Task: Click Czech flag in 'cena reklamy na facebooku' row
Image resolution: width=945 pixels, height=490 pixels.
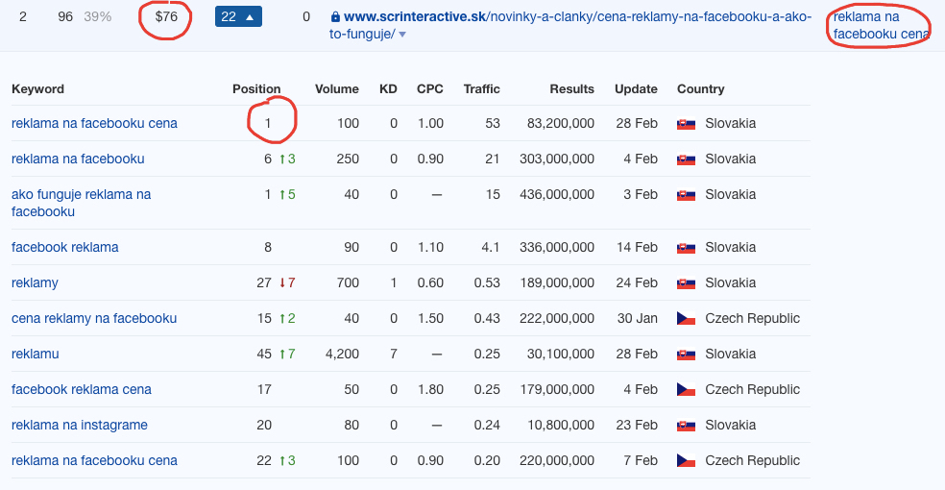Action: (686, 319)
